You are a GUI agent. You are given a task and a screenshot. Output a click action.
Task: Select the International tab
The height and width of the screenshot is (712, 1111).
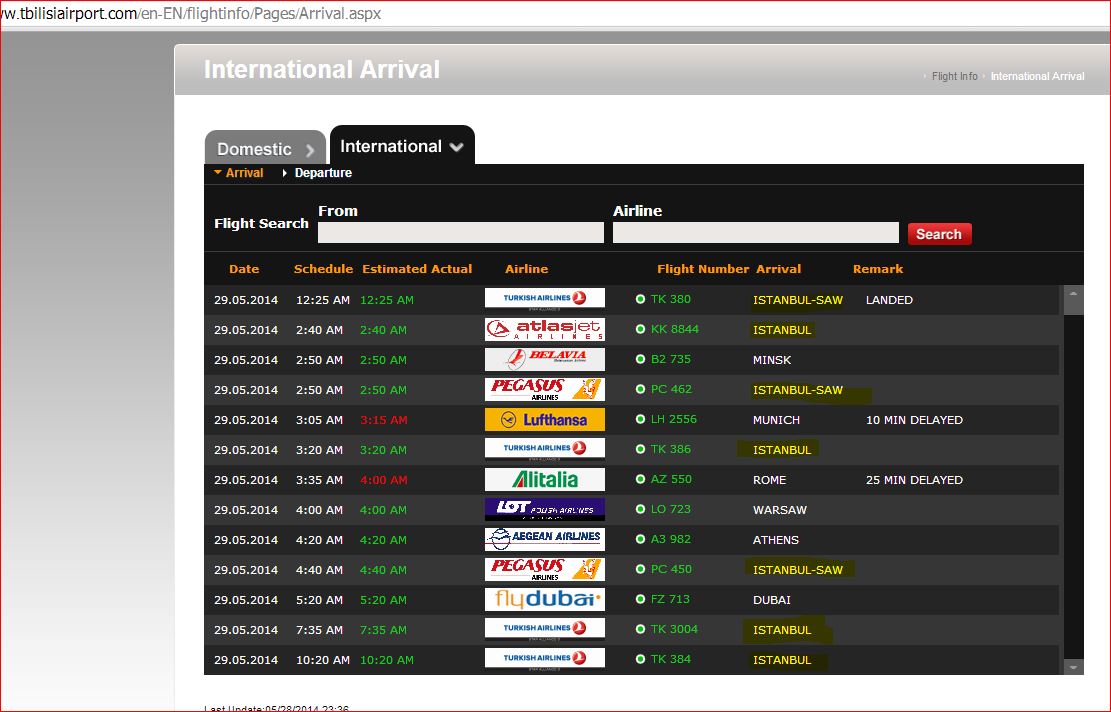[x=401, y=146]
